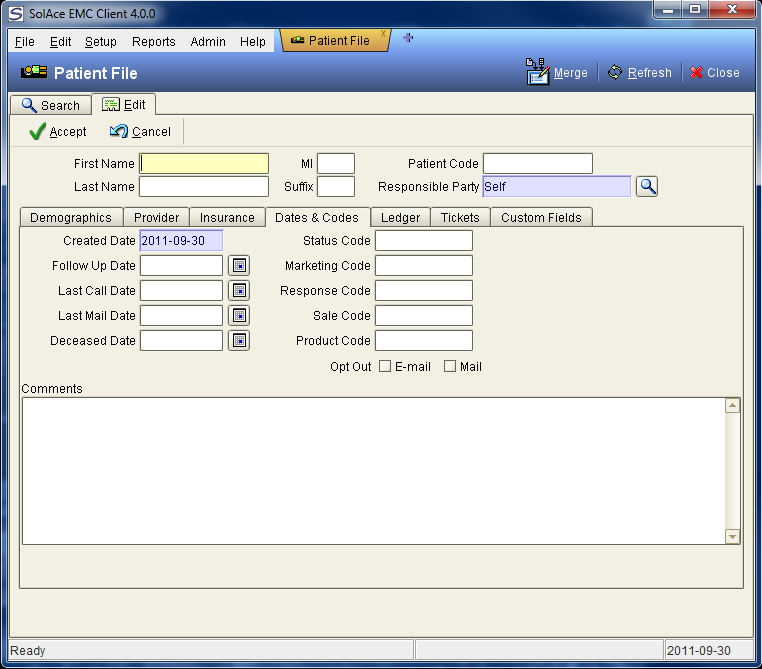Click the Cancel button
Viewport: 762px width, 669px height.
[140, 132]
